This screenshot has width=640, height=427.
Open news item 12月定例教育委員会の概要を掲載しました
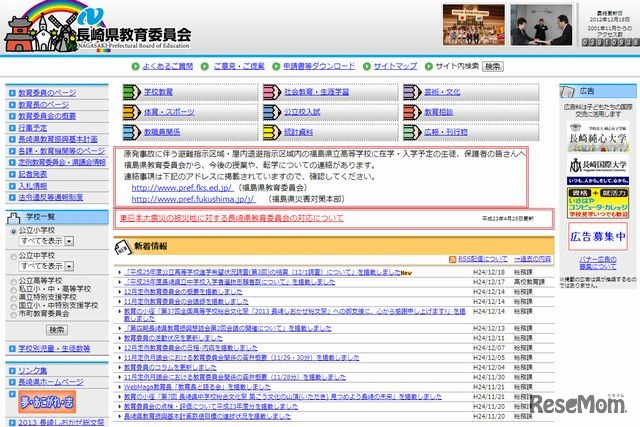point(183,292)
